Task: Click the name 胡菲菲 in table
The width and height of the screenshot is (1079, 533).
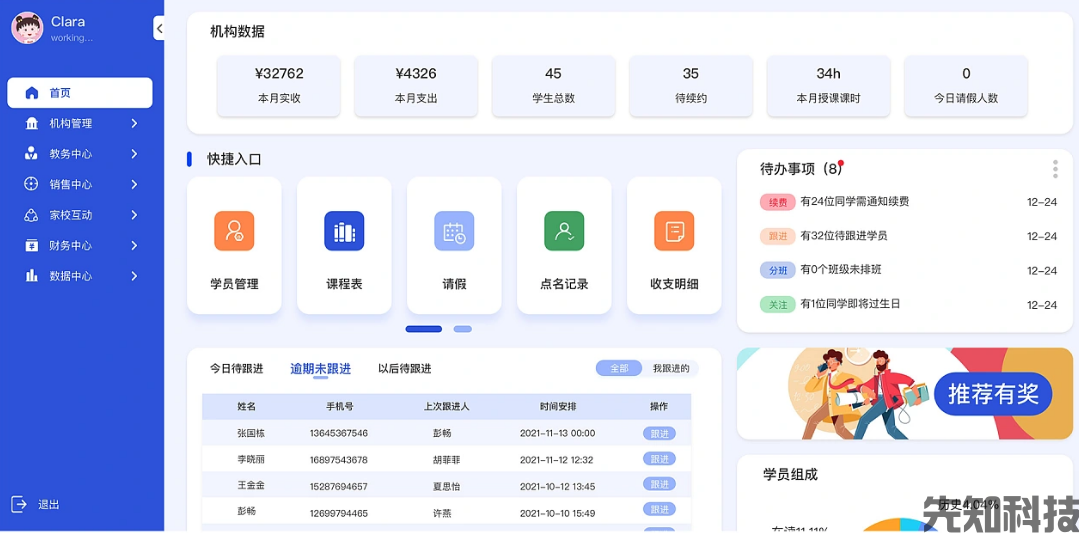Action: pos(447,459)
